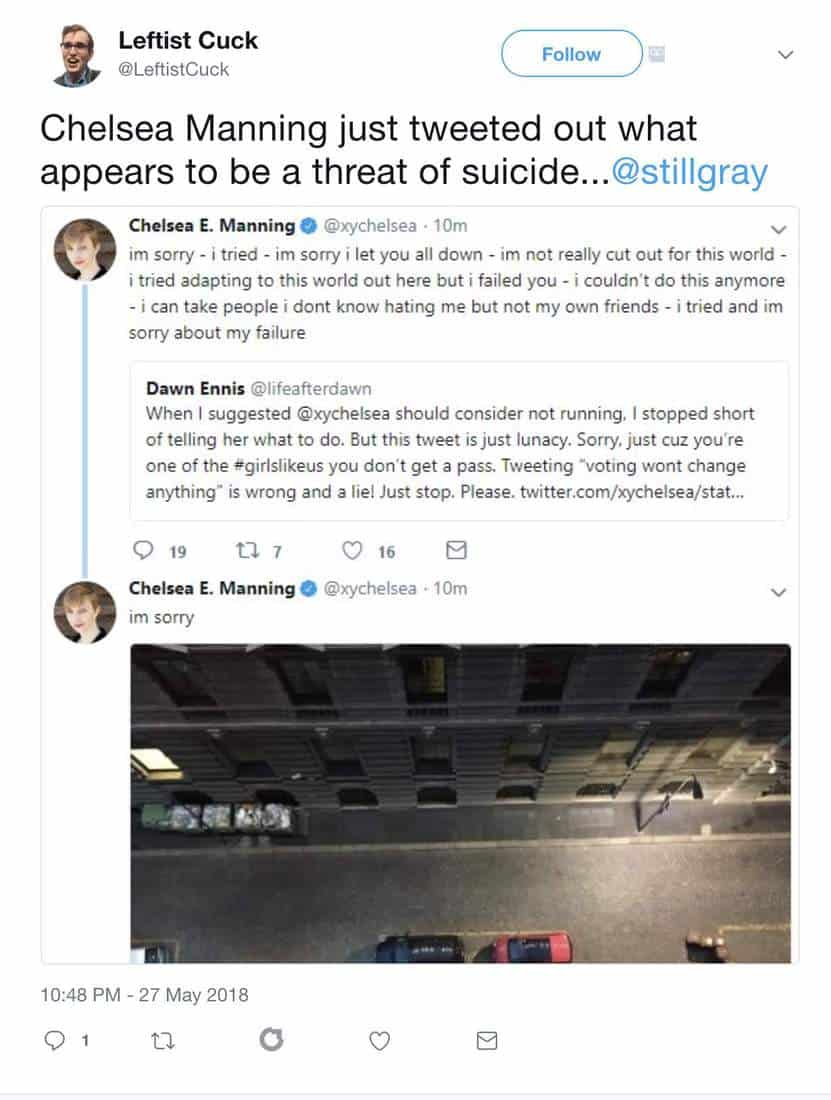
Task: Retweet the quoted tweet showing 7 retweets
Action: click(x=245, y=550)
